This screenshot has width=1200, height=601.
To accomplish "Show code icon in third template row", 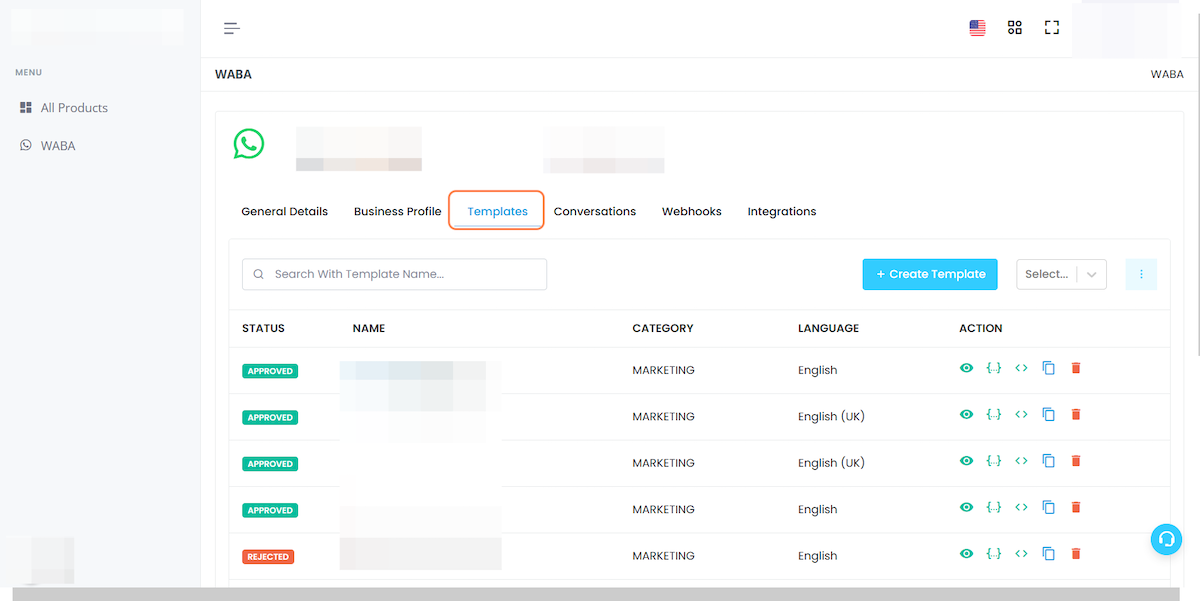I will coord(1021,461).
